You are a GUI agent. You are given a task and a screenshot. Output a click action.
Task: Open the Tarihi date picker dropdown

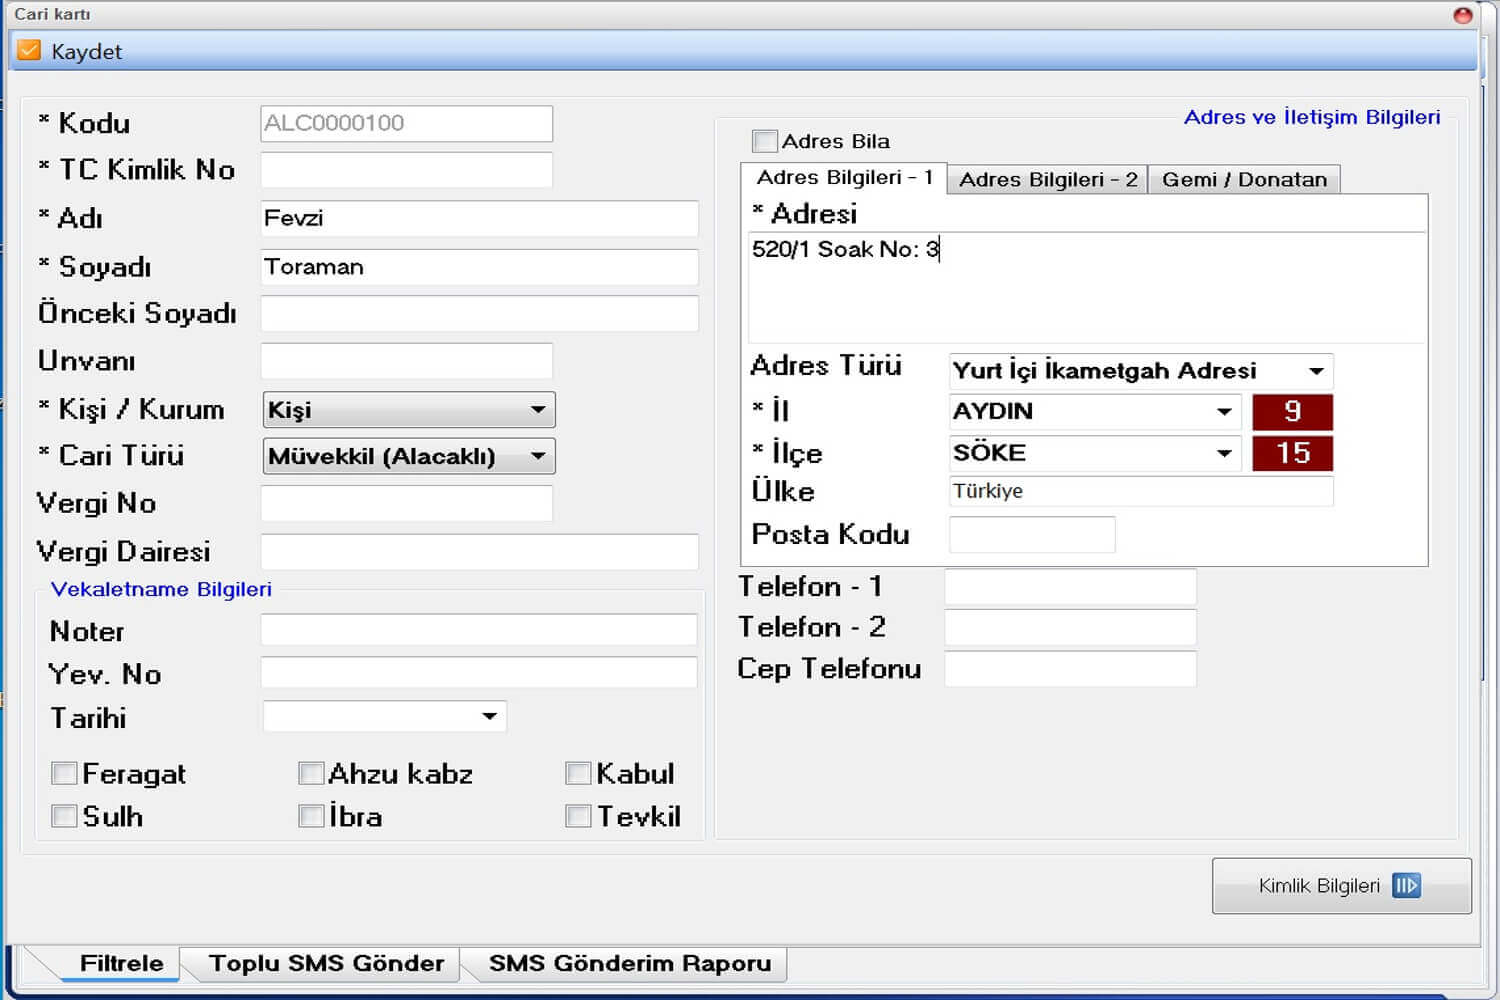(x=489, y=716)
